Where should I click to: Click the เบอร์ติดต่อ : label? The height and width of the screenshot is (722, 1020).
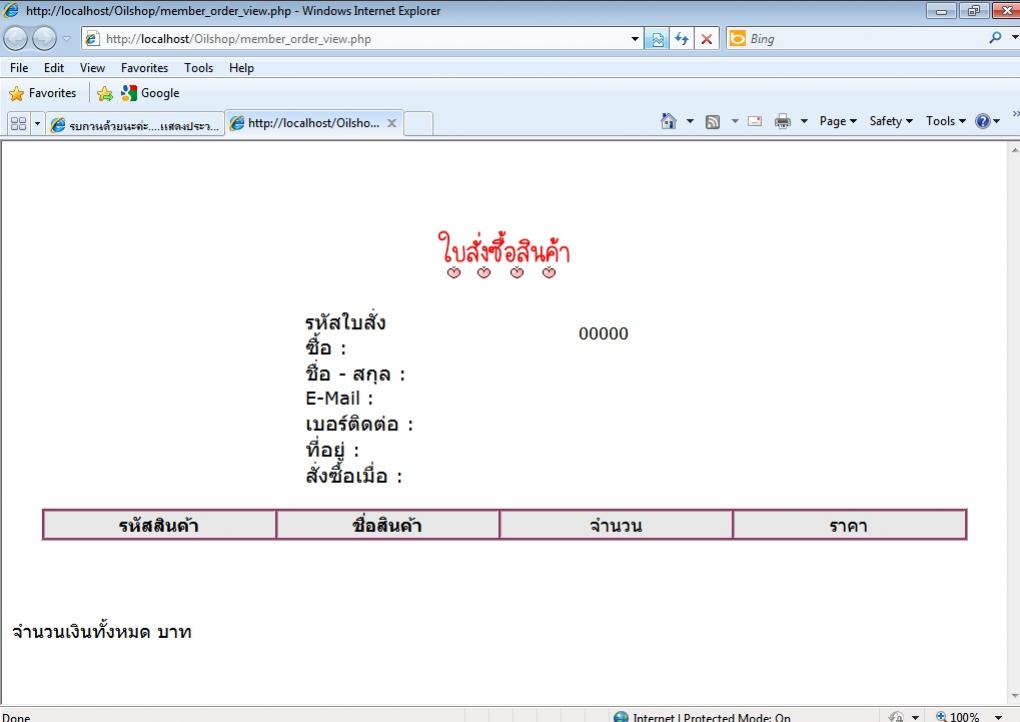pos(359,424)
